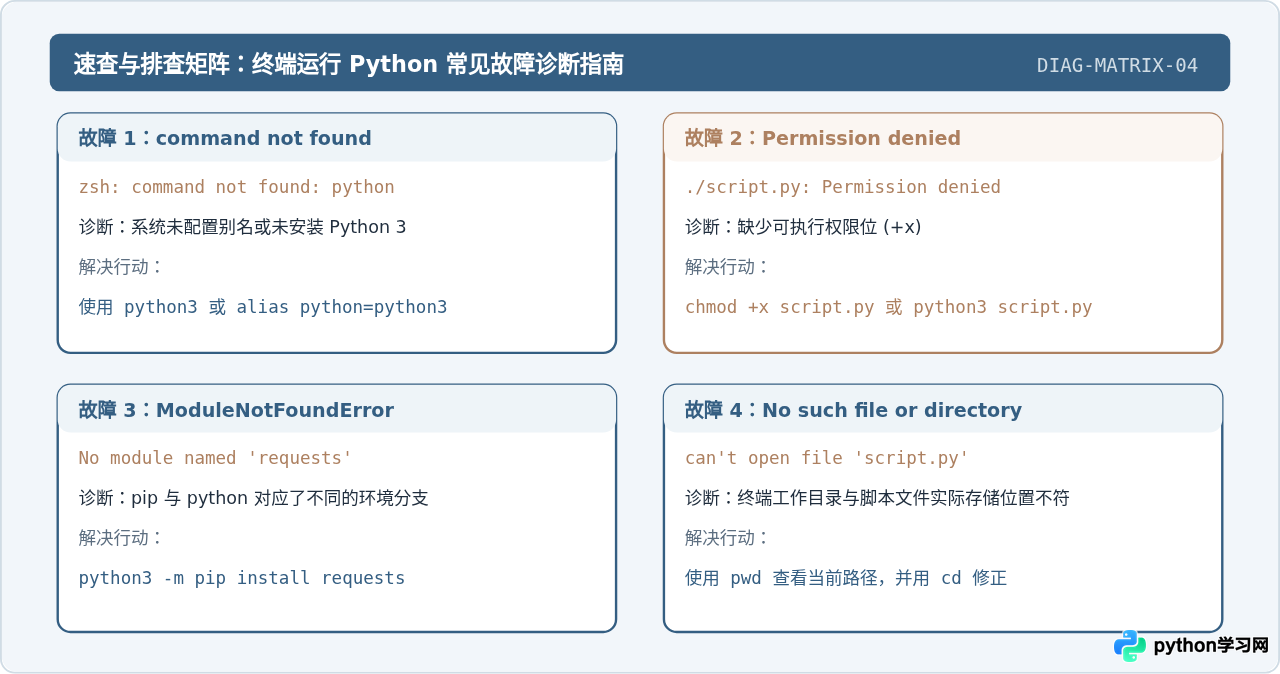
Task: Select the '故障 2：Permission denied' header
Action: (x=943, y=138)
